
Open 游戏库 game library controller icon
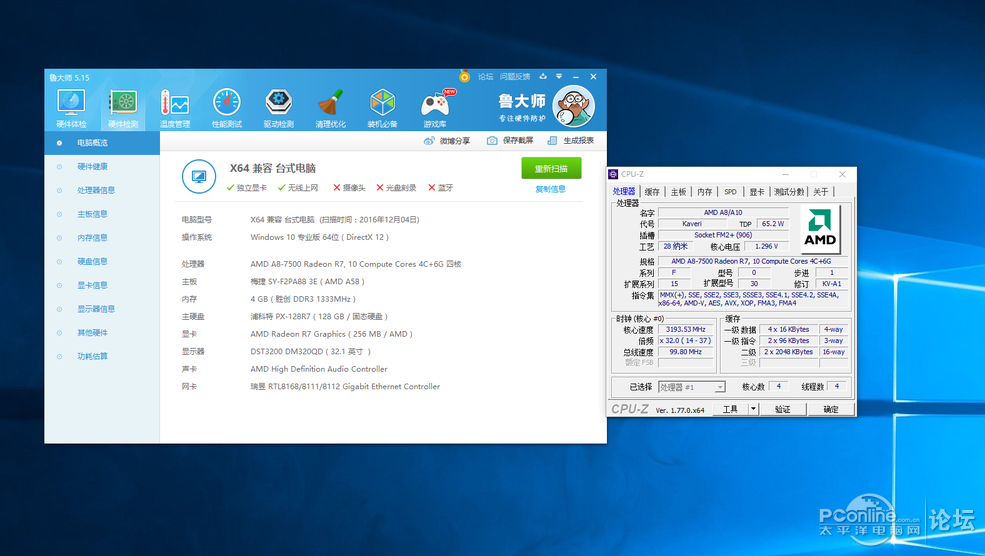click(435, 108)
